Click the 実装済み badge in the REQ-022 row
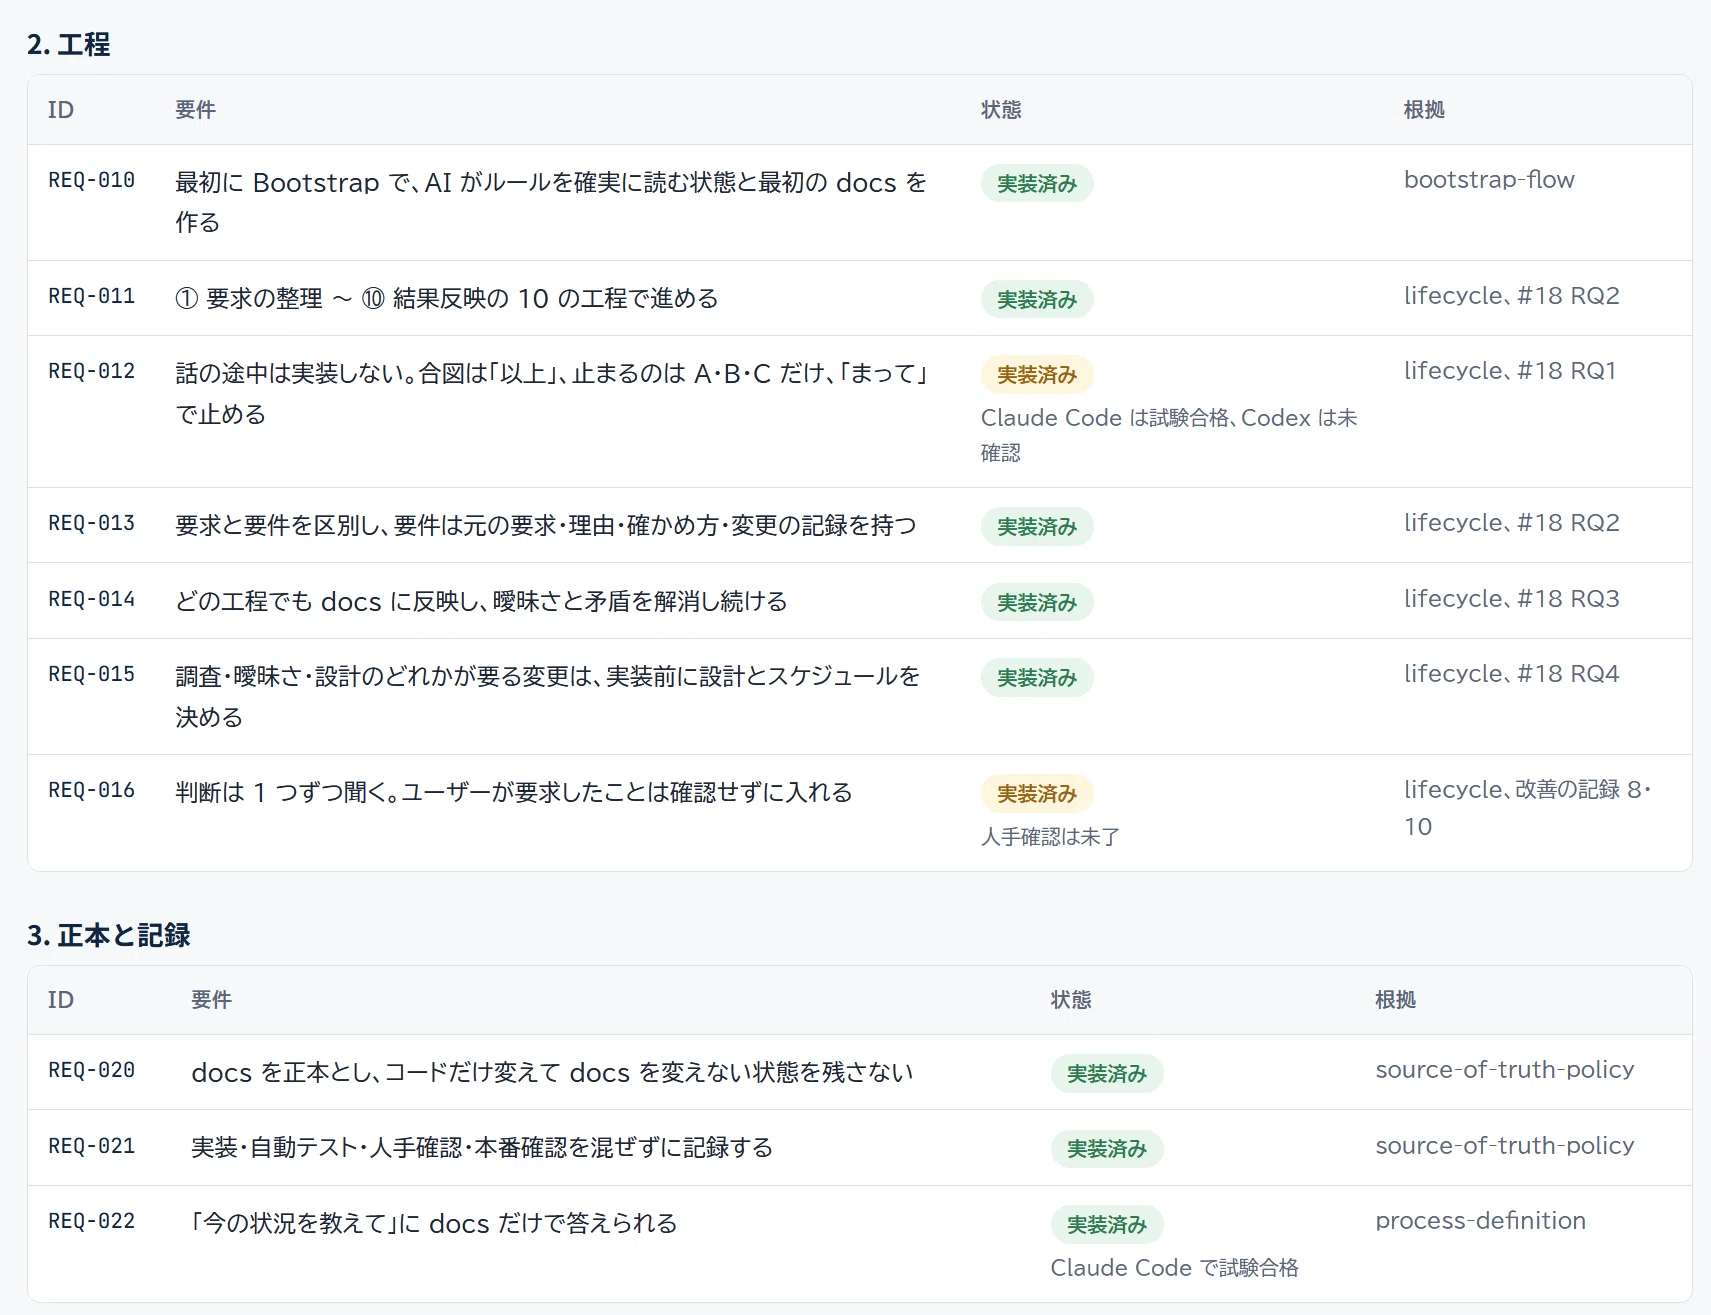The image size is (1711, 1315). (1107, 1225)
